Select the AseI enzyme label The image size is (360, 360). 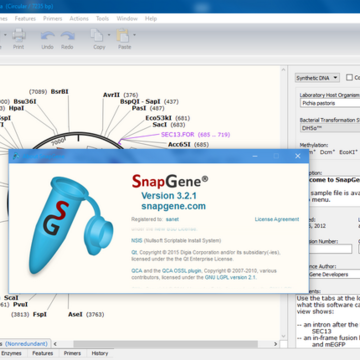click(x=75, y=314)
